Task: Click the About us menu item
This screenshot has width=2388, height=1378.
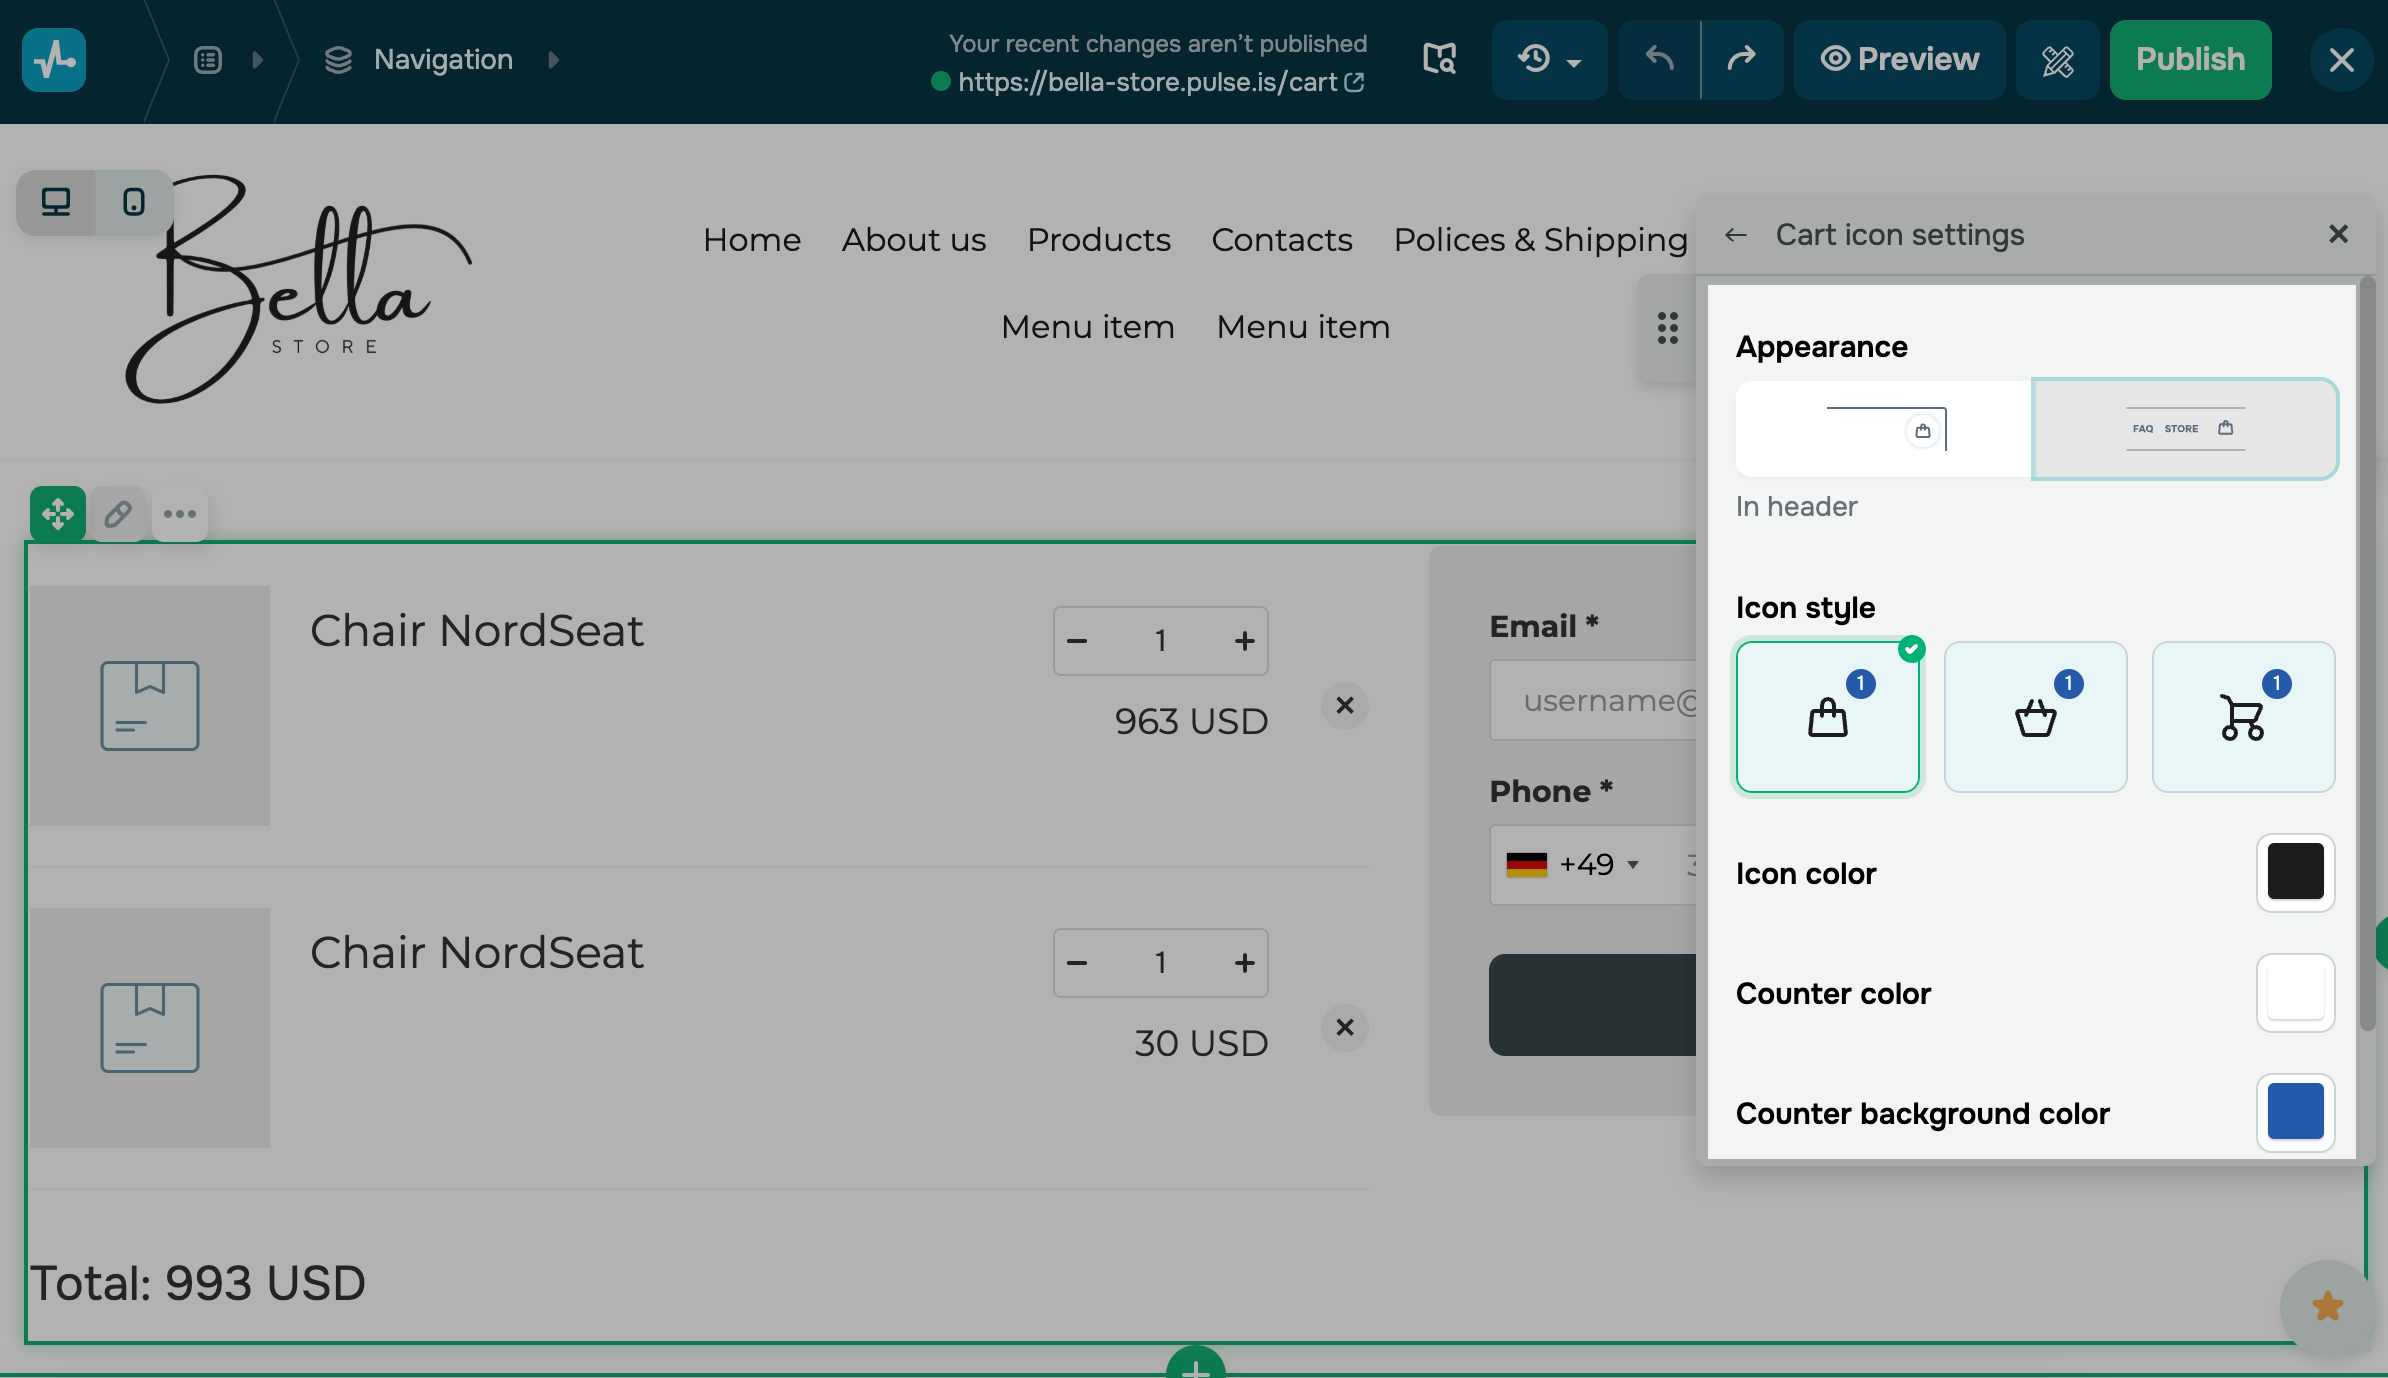Action: (x=914, y=240)
